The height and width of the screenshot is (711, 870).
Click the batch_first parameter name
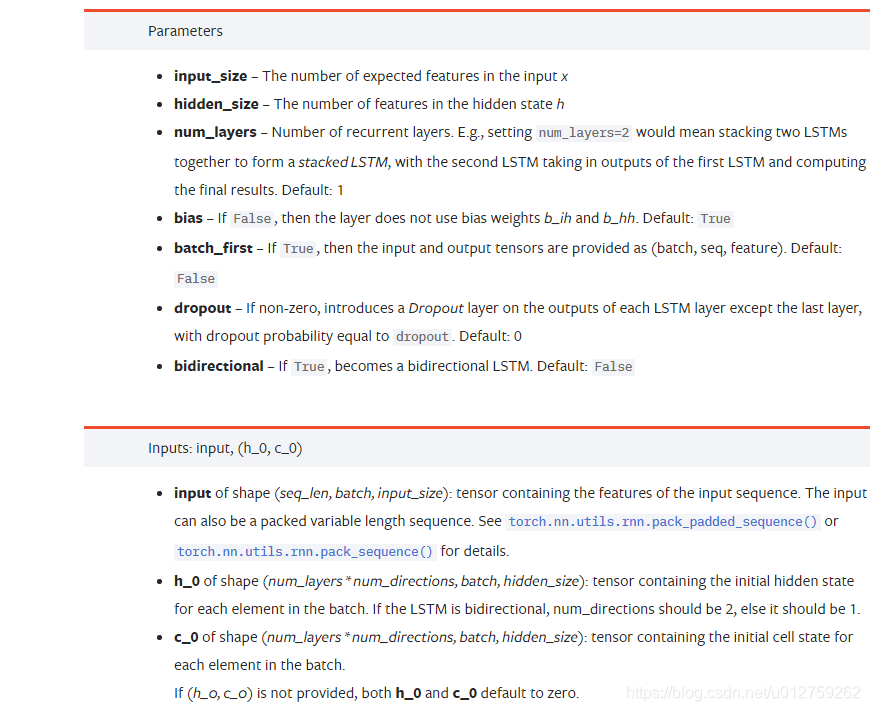(213, 248)
